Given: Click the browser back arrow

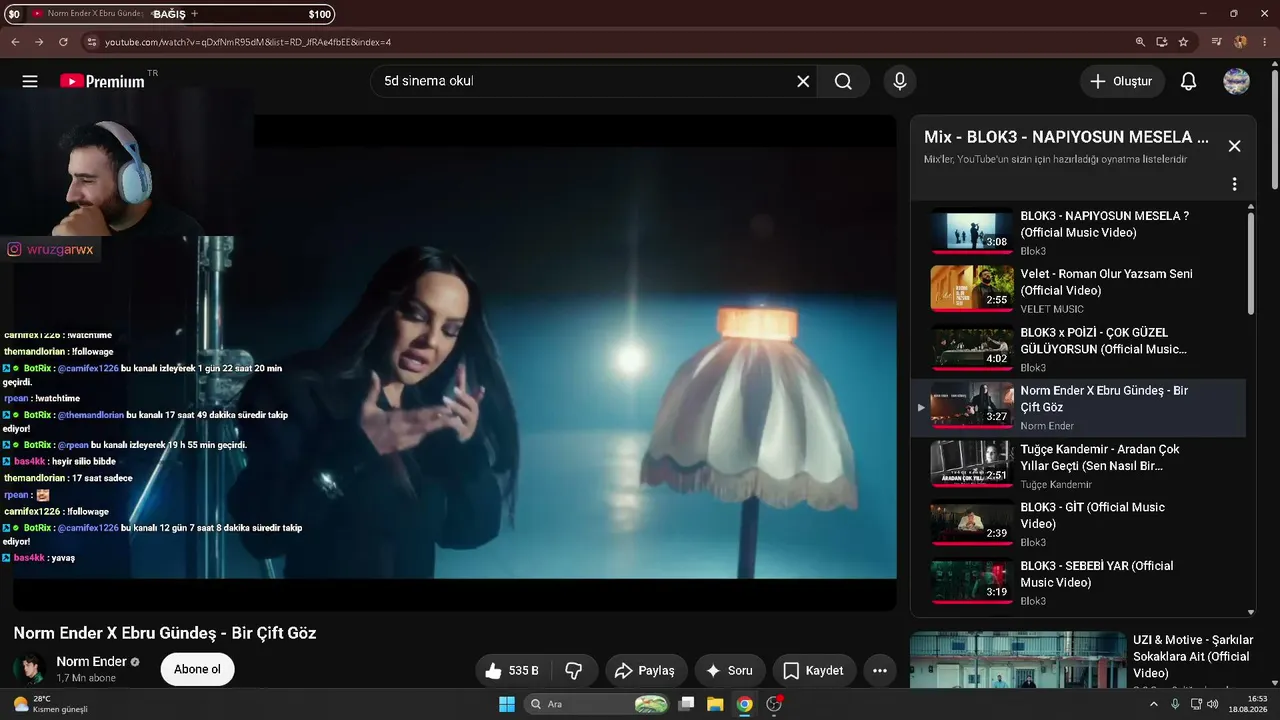Looking at the screenshot, I should pos(15,42).
